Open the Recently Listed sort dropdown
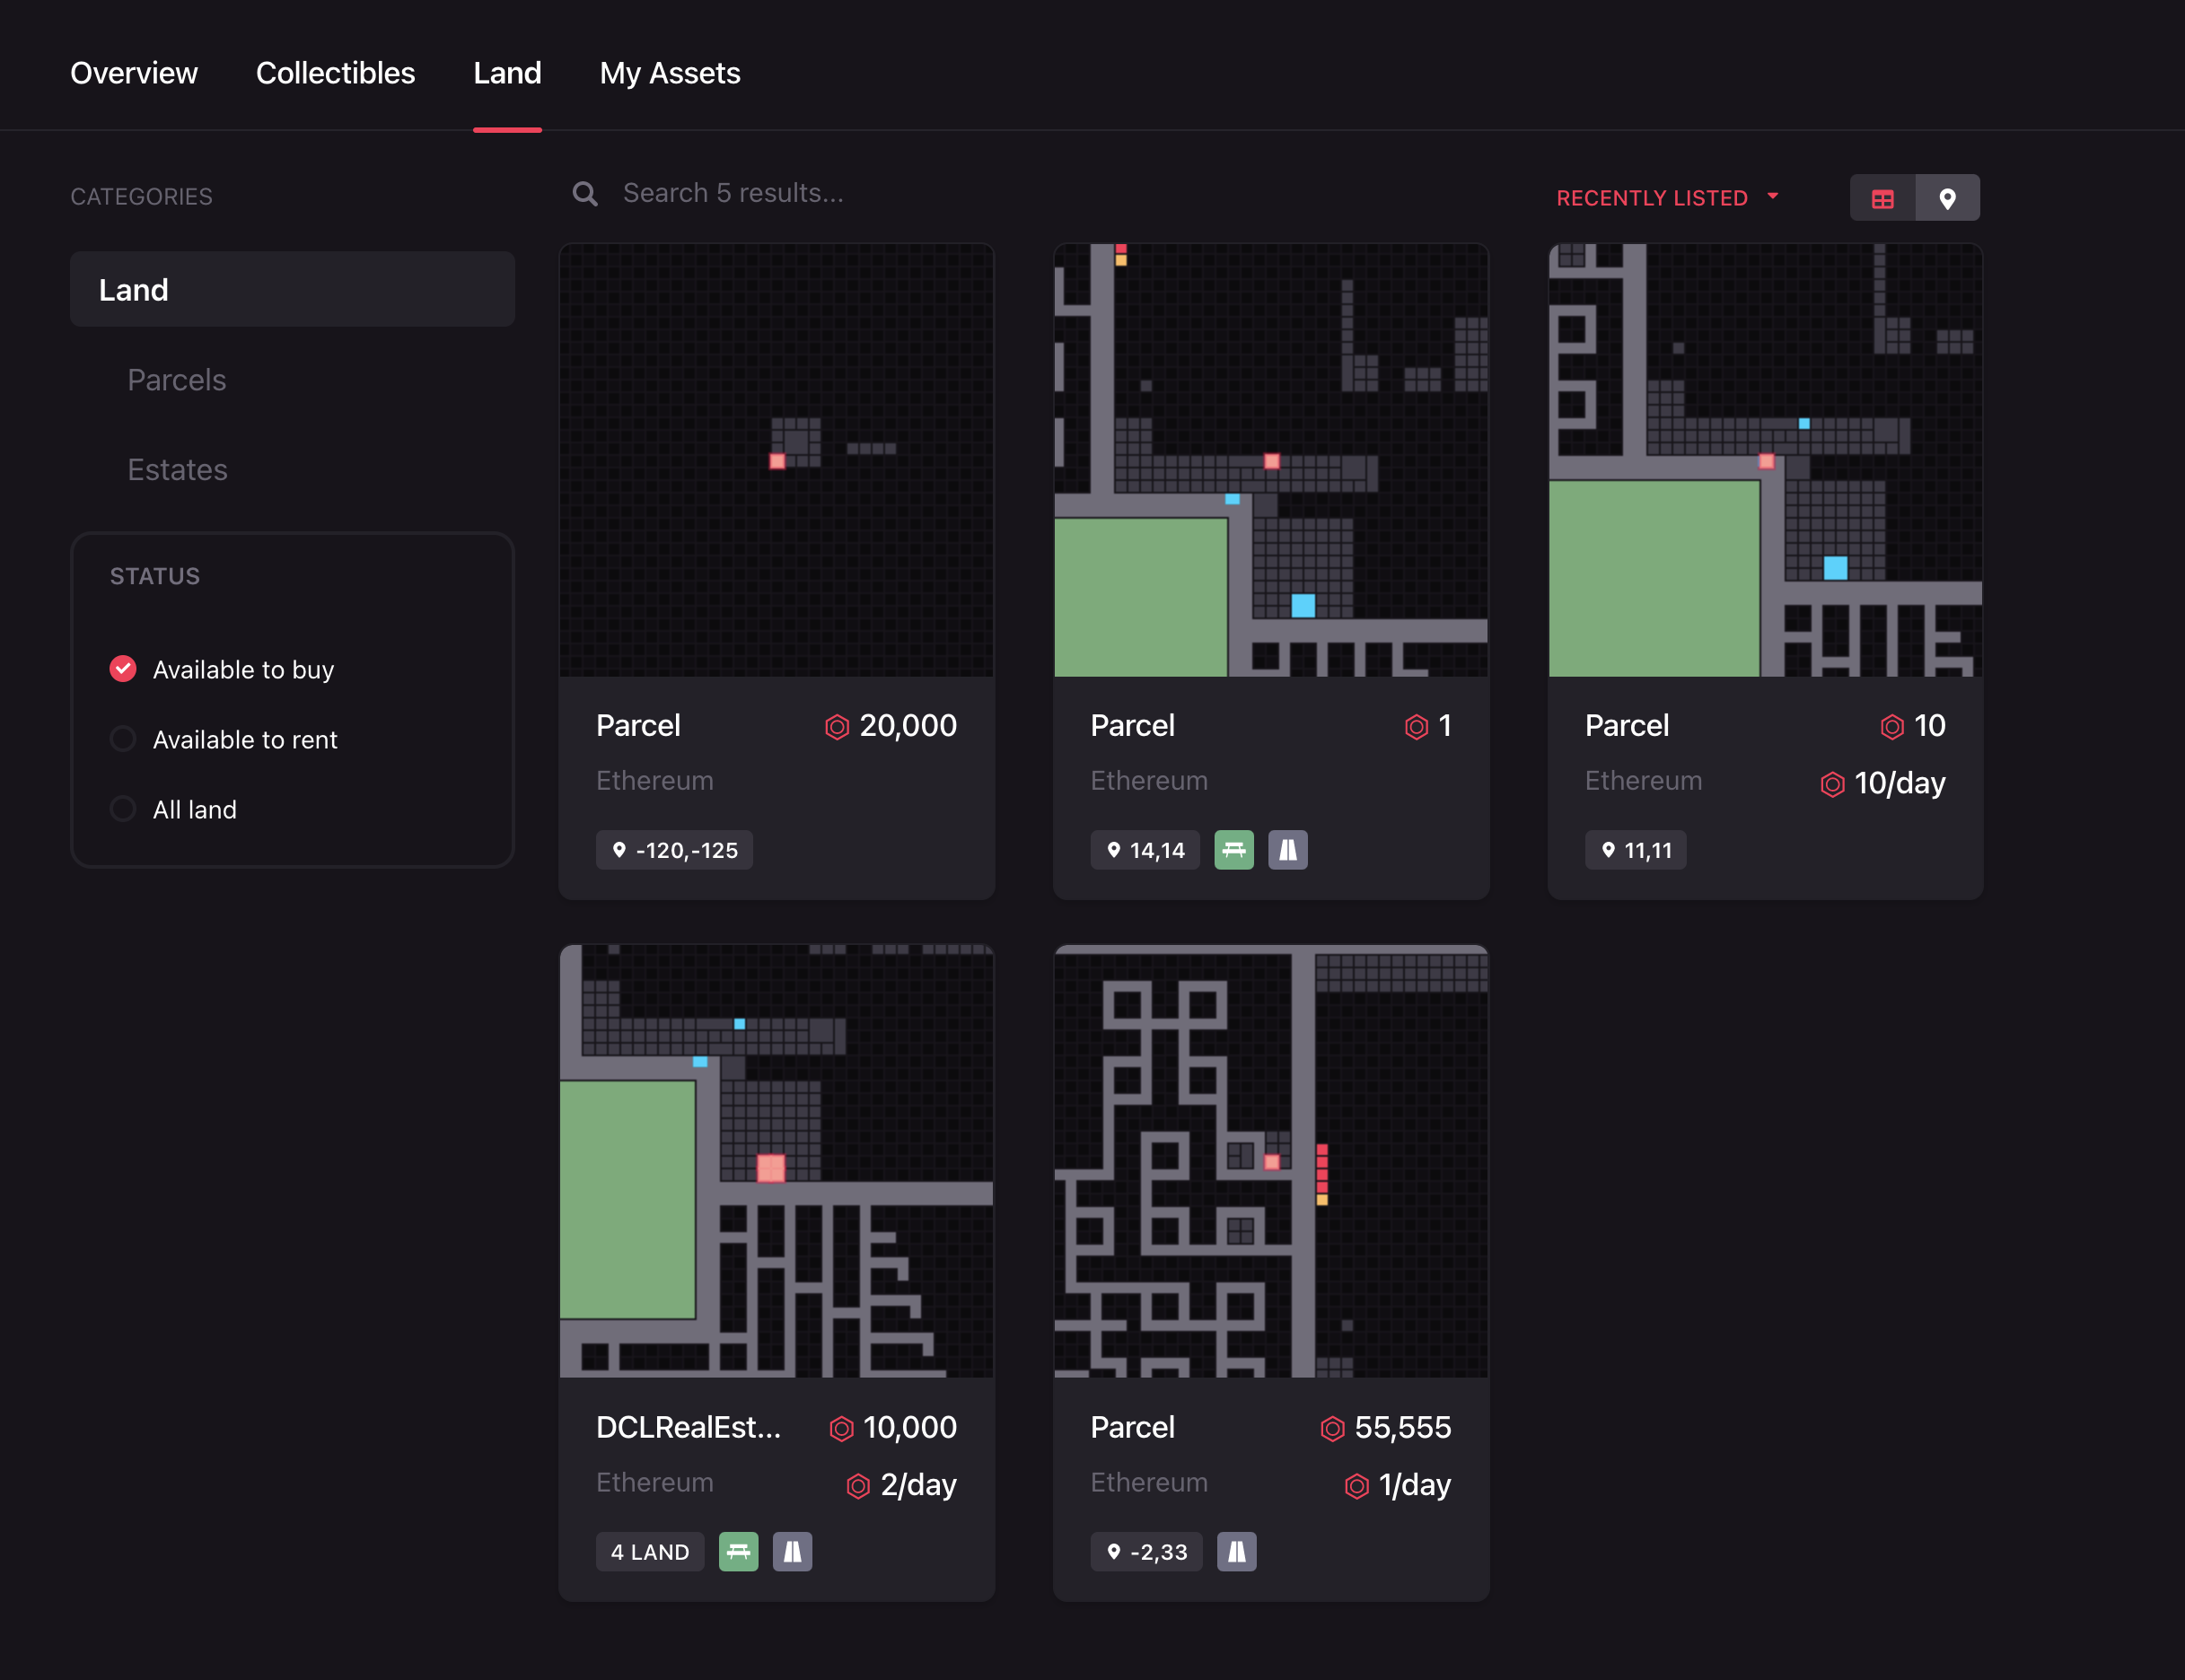This screenshot has height=1680, width=2185. click(1652, 198)
